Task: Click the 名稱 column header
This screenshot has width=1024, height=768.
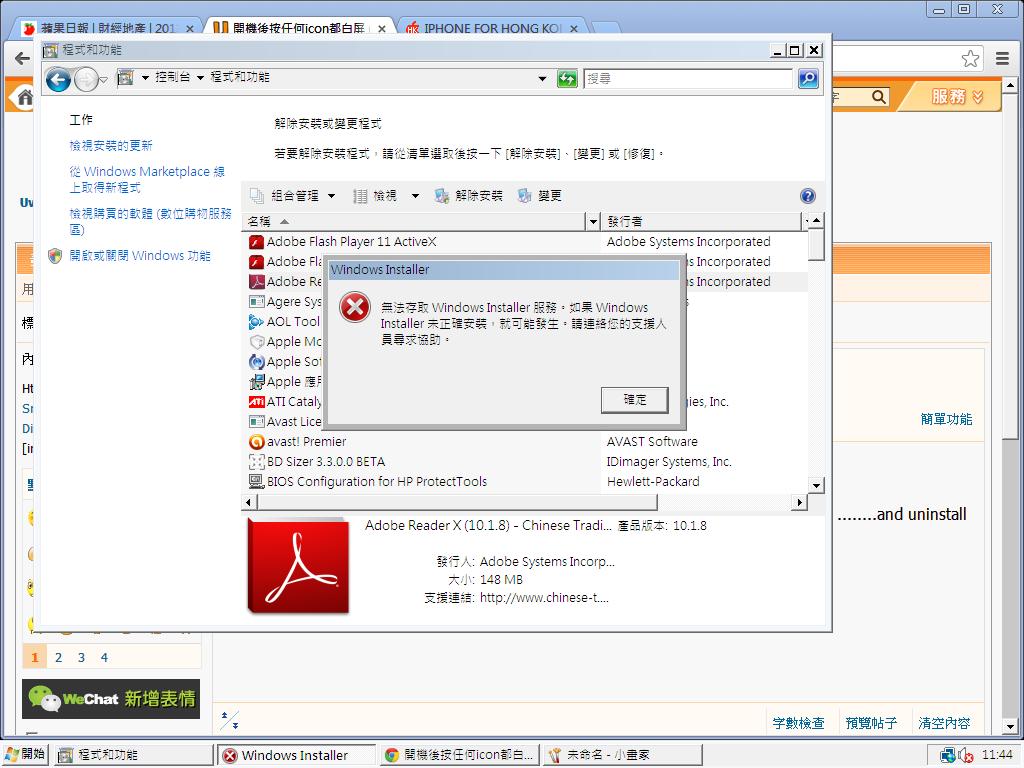Action: (414, 221)
